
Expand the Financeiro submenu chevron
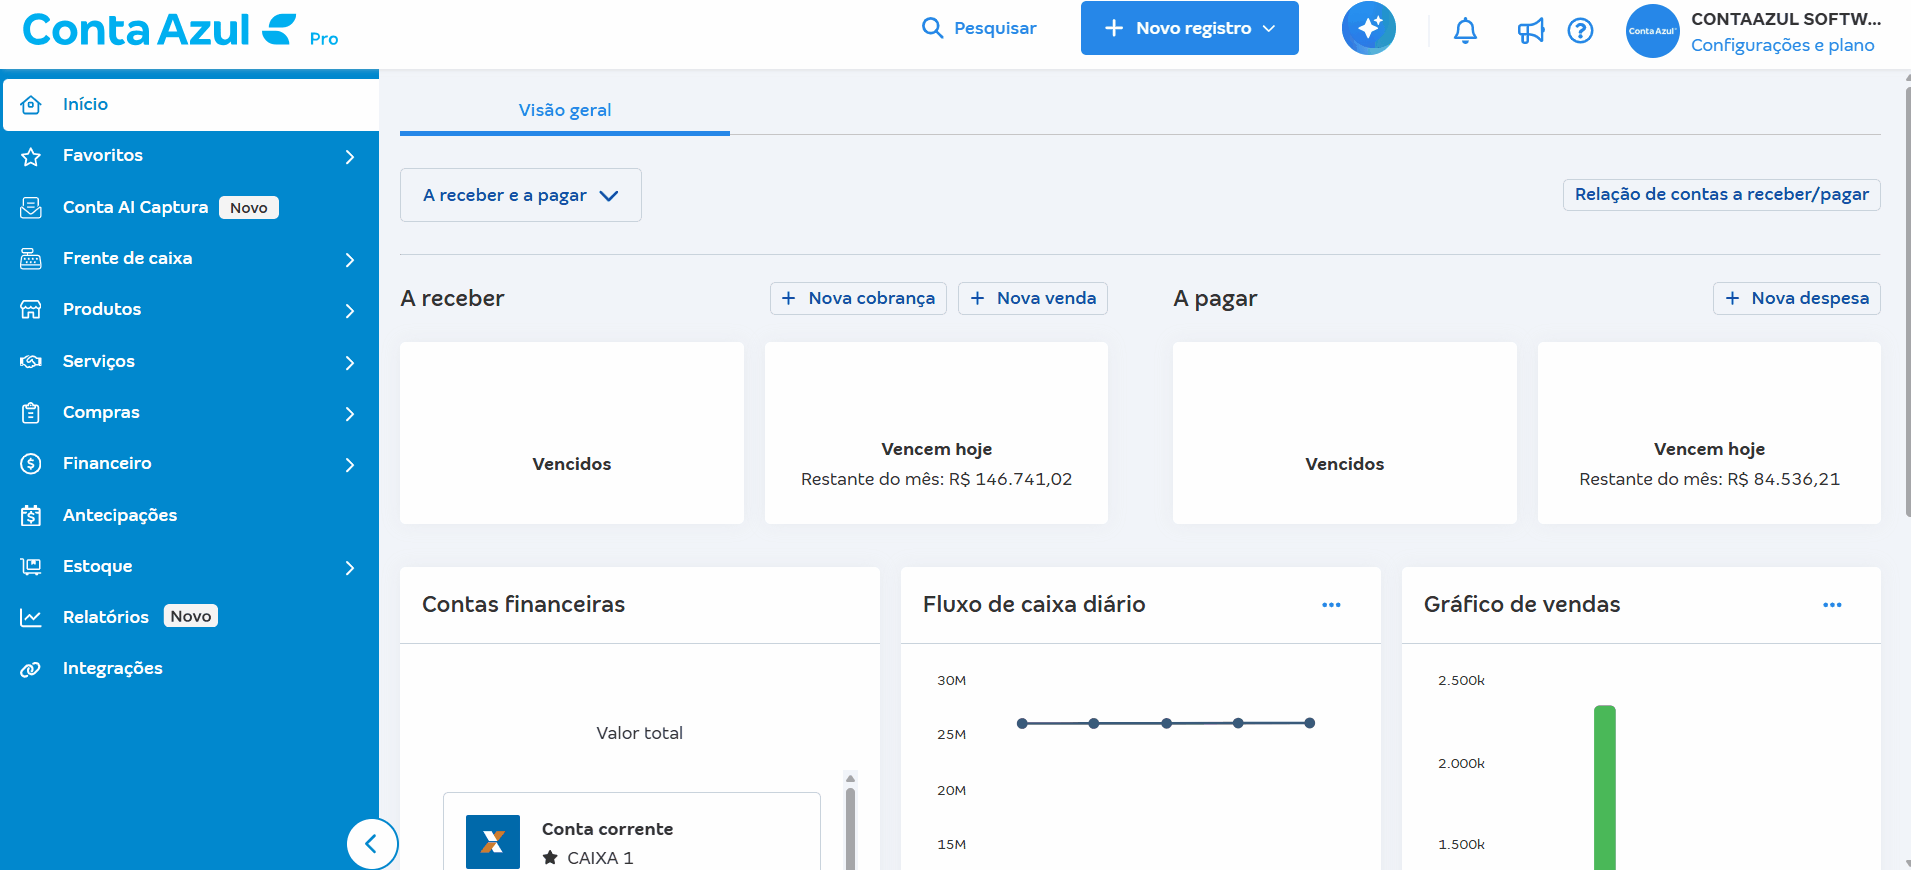(350, 465)
